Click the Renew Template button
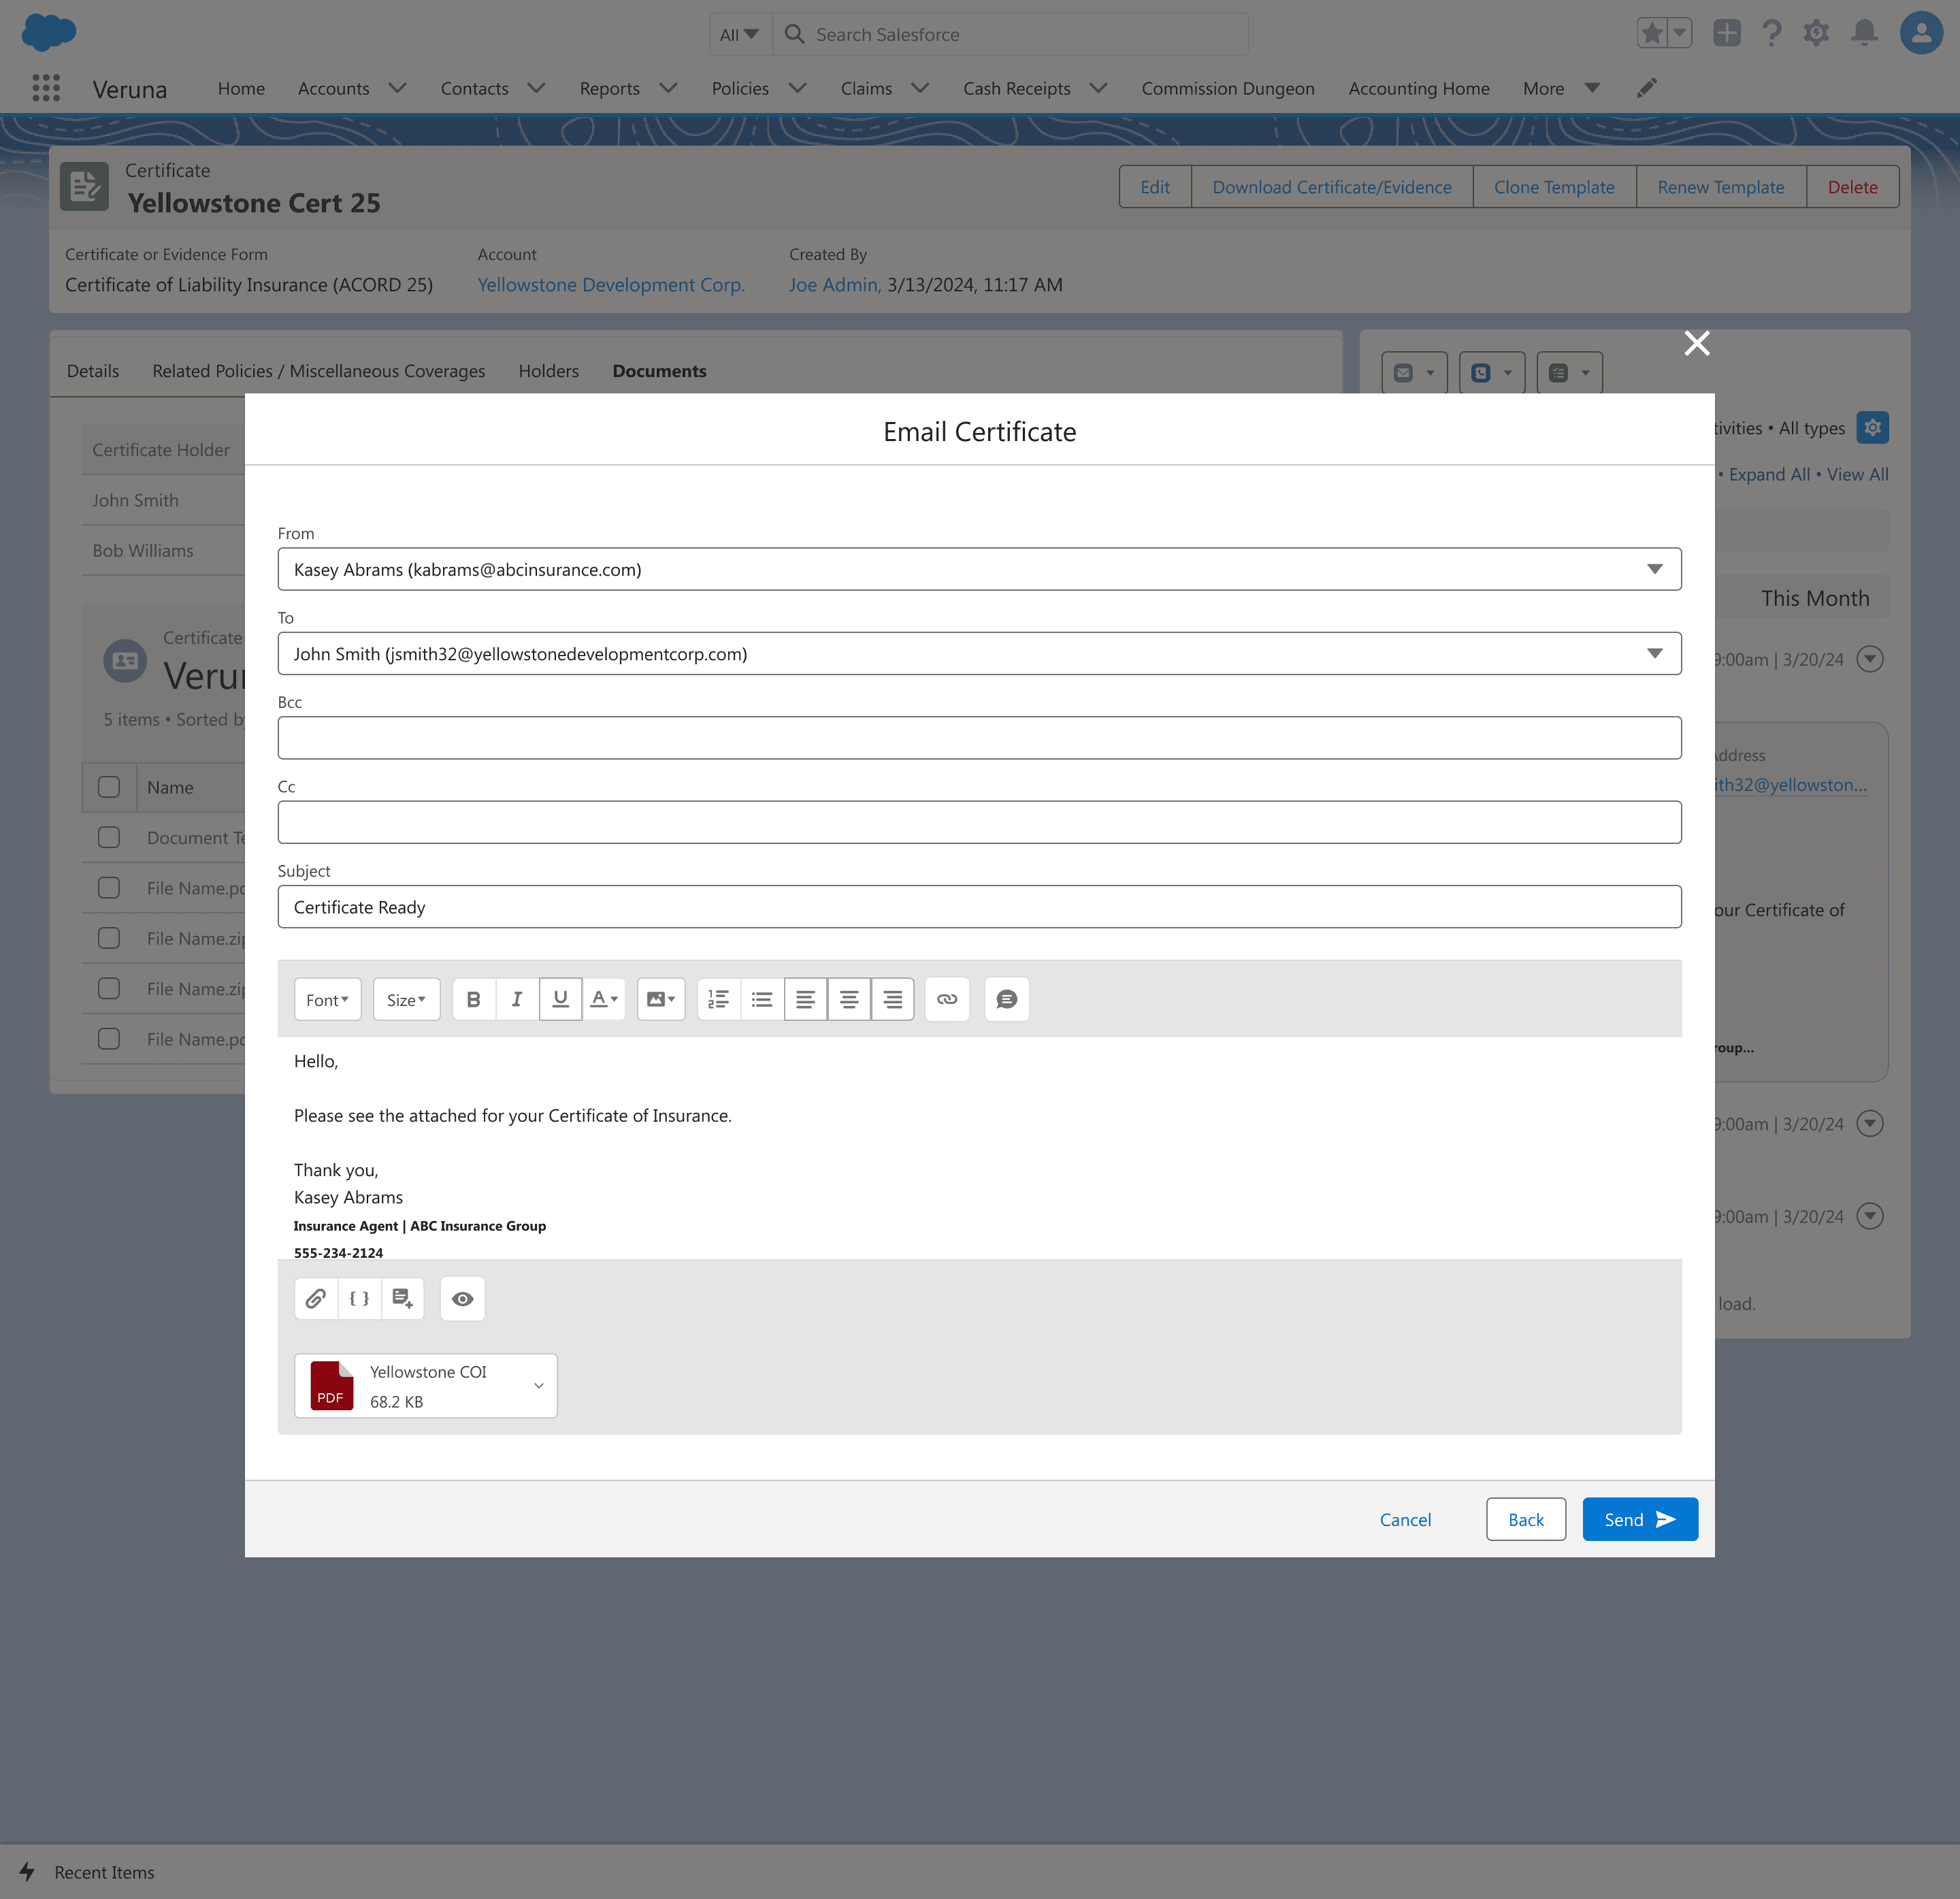Image resolution: width=1960 pixels, height=1899 pixels. coord(1720,187)
